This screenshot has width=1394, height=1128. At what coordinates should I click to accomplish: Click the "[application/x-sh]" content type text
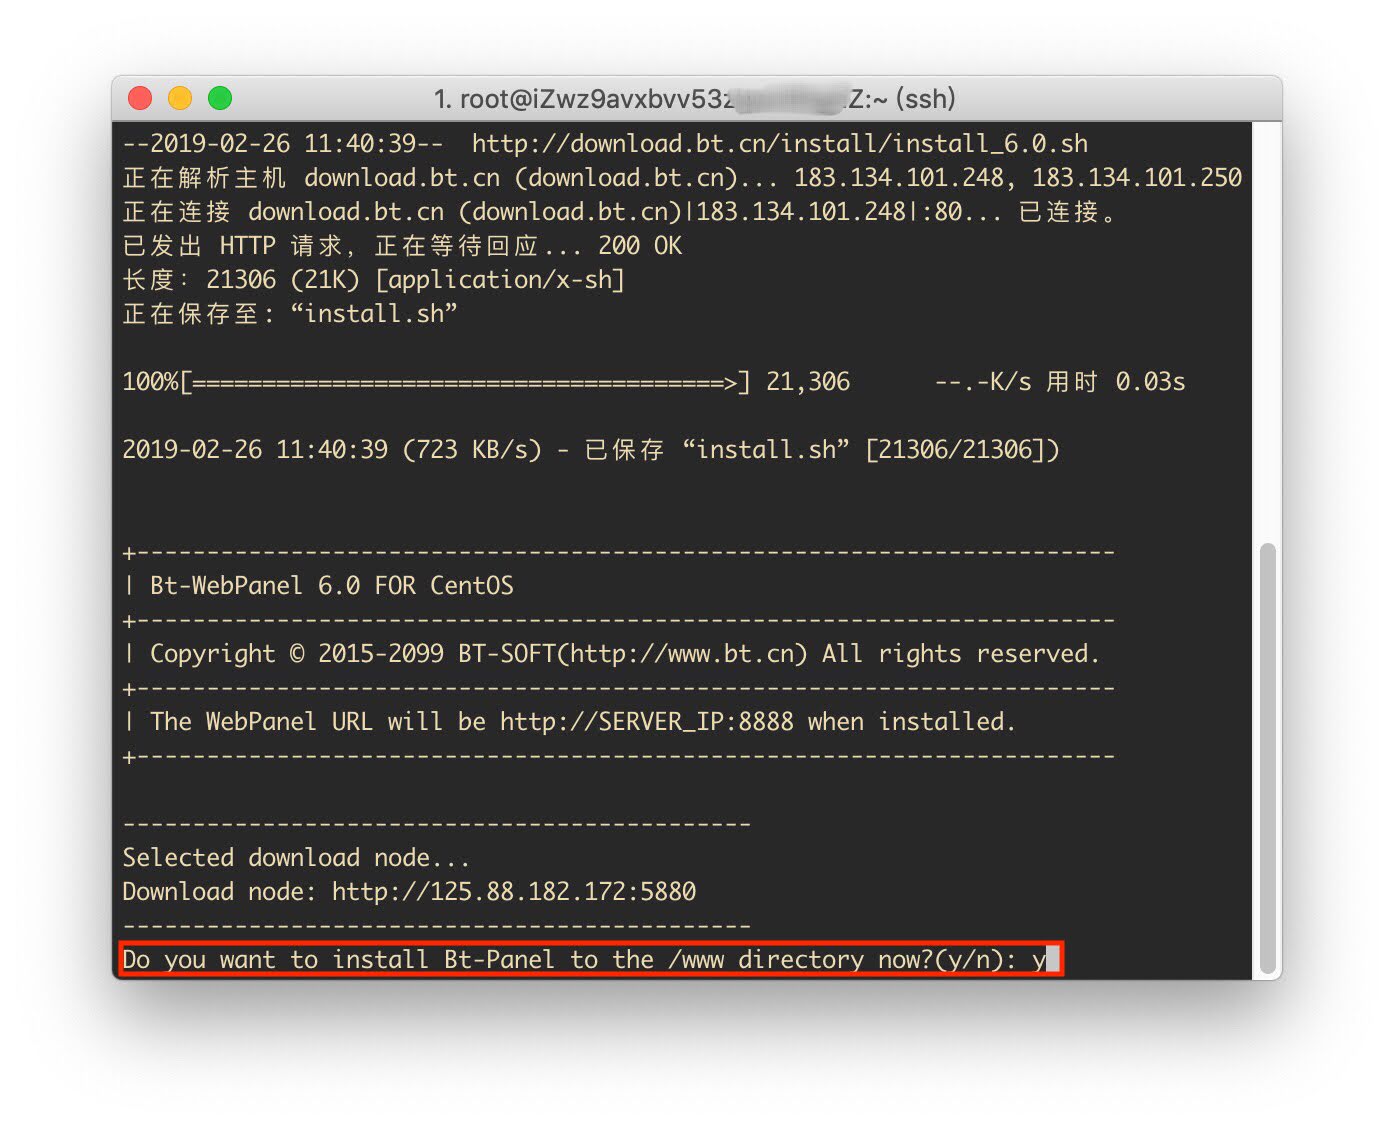point(500,280)
